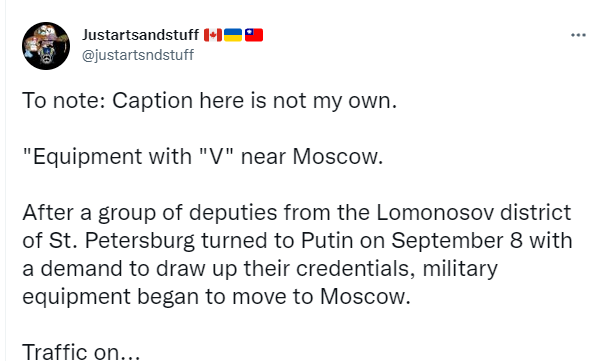Image resolution: width=604 pixels, height=361 pixels.
Task: Click the Justartsandstuff profile avatar
Action: tap(46, 46)
